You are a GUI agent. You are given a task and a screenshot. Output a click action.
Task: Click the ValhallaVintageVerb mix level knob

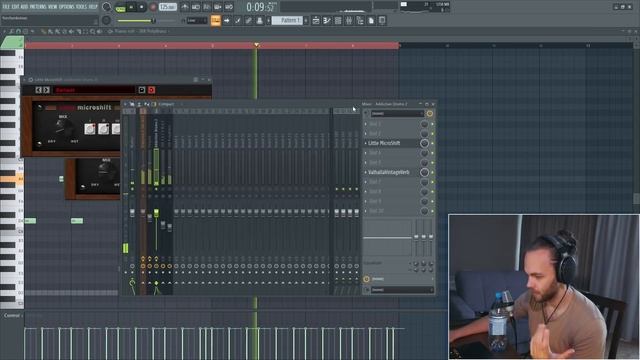(424, 172)
